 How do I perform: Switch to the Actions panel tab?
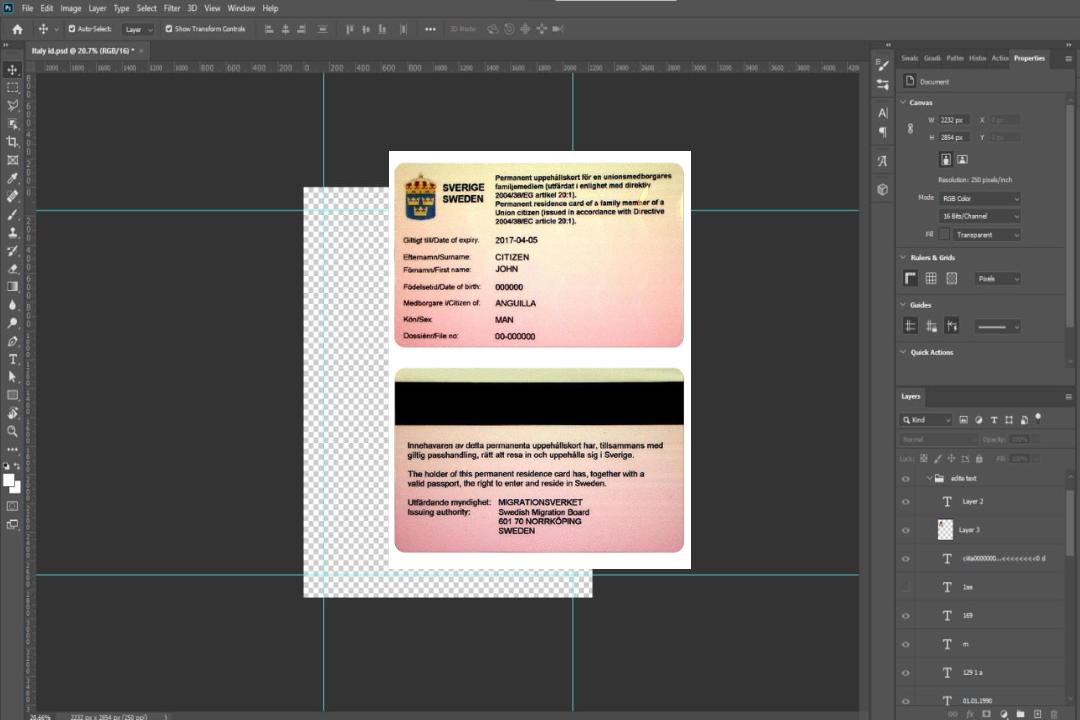[x=999, y=59]
